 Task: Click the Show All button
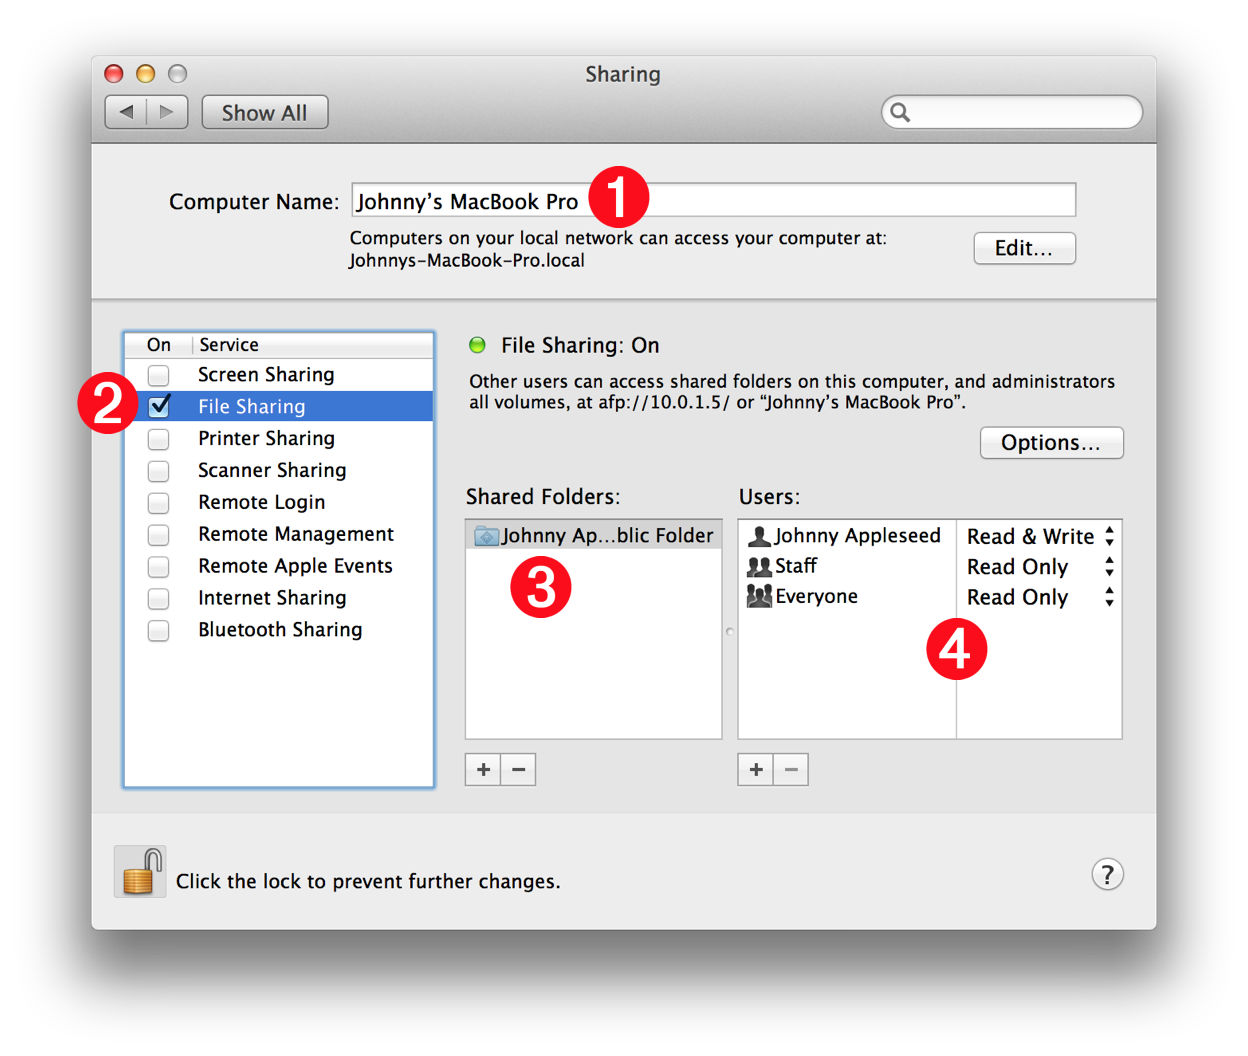click(265, 112)
